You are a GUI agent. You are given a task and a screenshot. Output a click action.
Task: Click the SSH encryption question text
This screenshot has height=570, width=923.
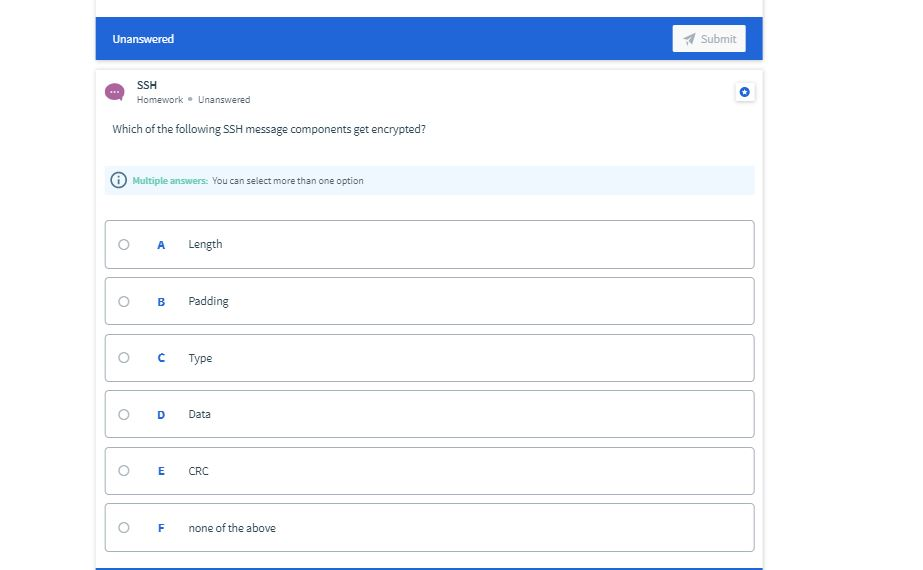tap(269, 130)
